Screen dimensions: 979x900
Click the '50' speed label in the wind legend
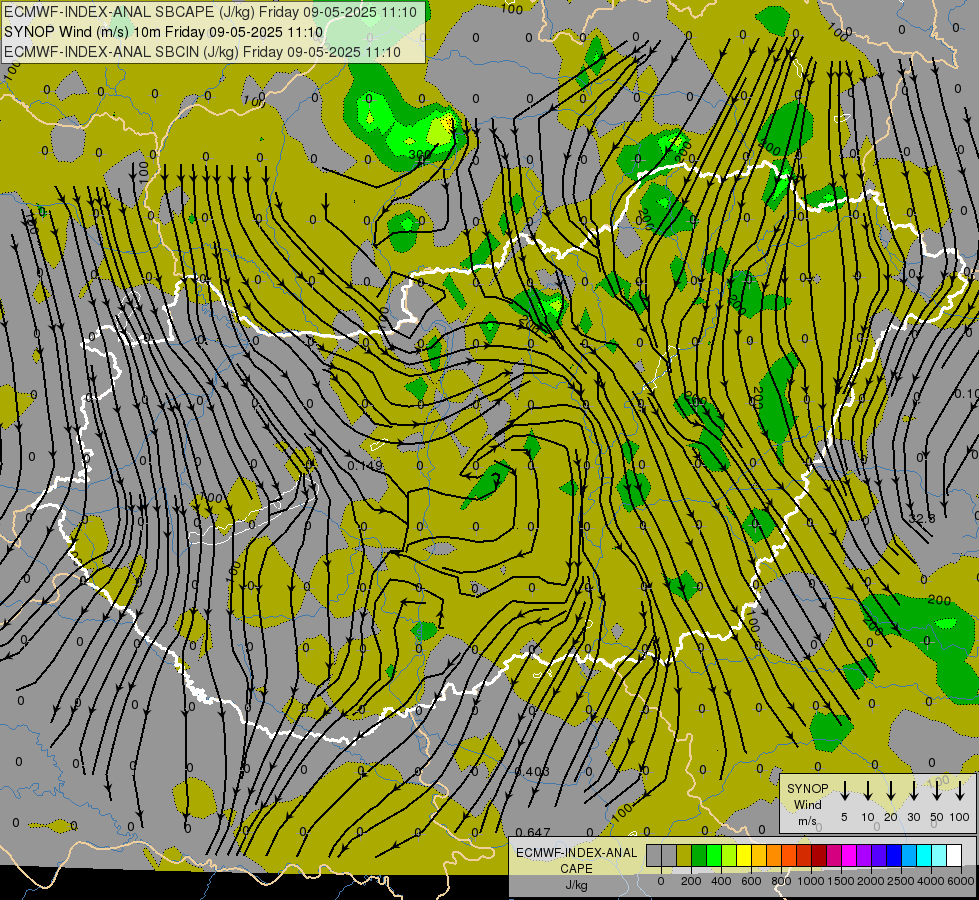point(937,817)
